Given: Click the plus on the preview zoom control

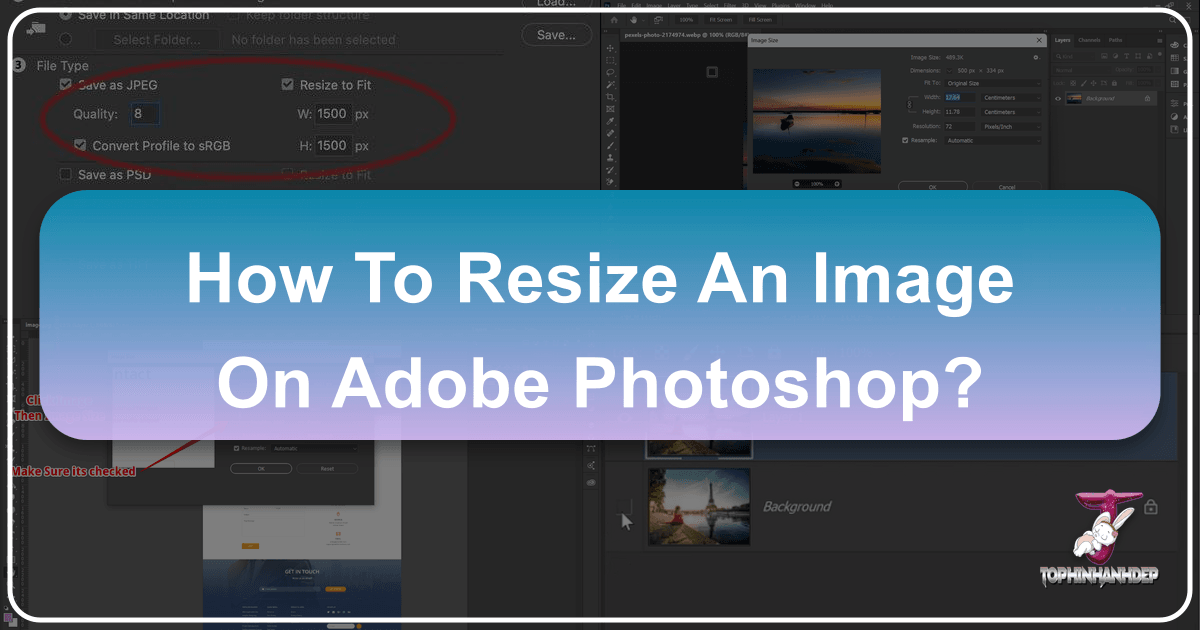Looking at the screenshot, I should click(x=836, y=184).
